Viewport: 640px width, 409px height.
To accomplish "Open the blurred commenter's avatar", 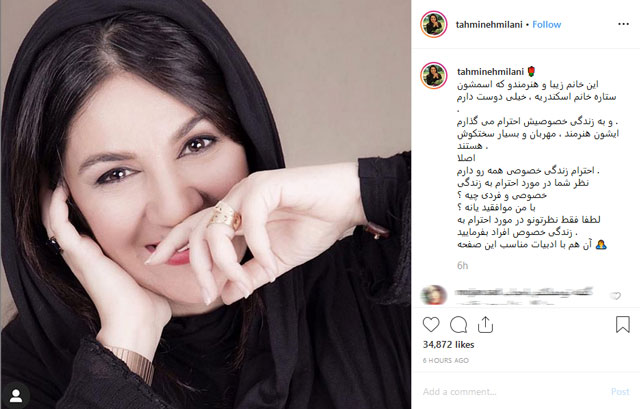I will tap(433, 295).
